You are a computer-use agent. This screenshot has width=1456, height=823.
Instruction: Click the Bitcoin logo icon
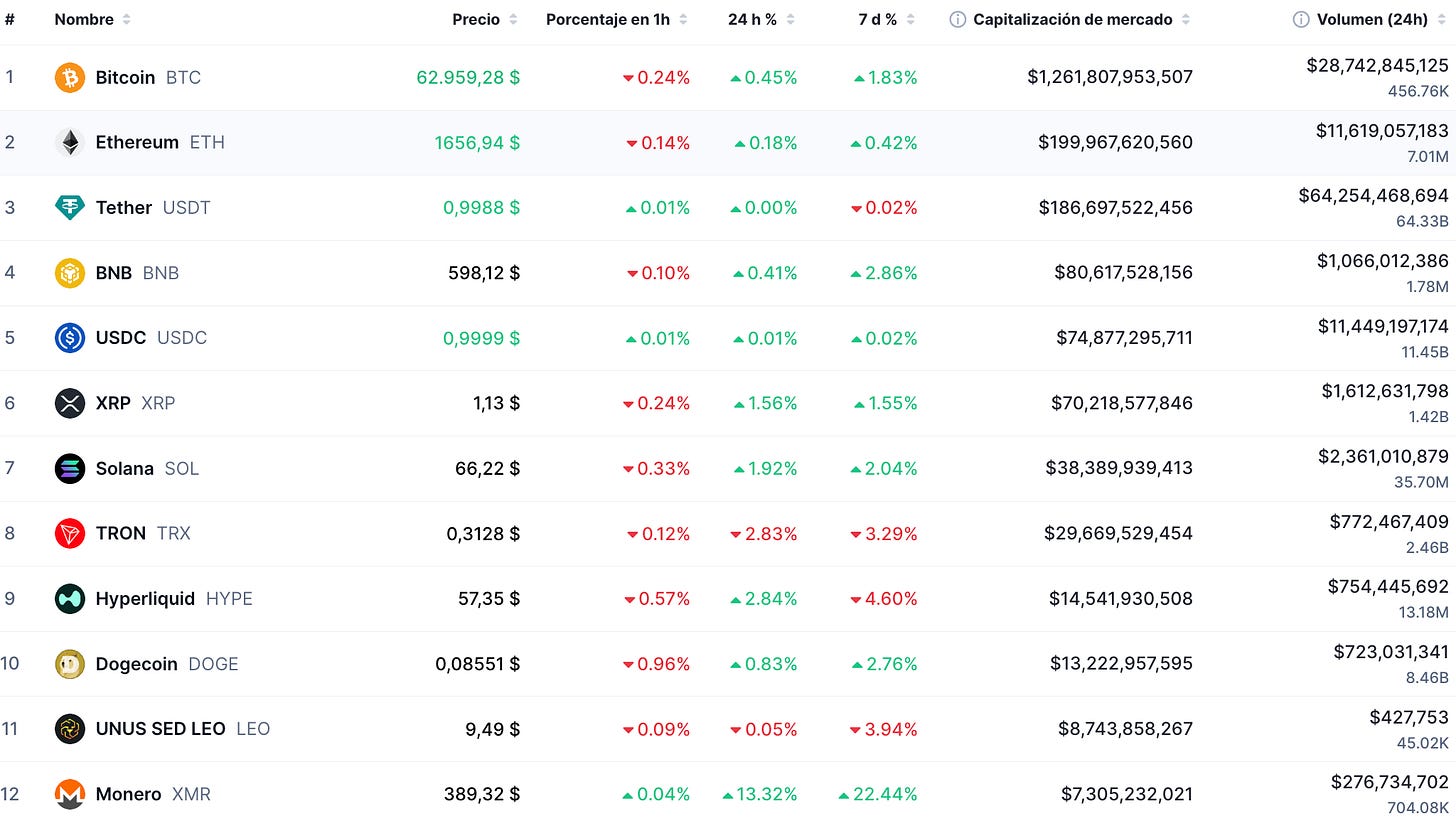pyautogui.click(x=70, y=77)
